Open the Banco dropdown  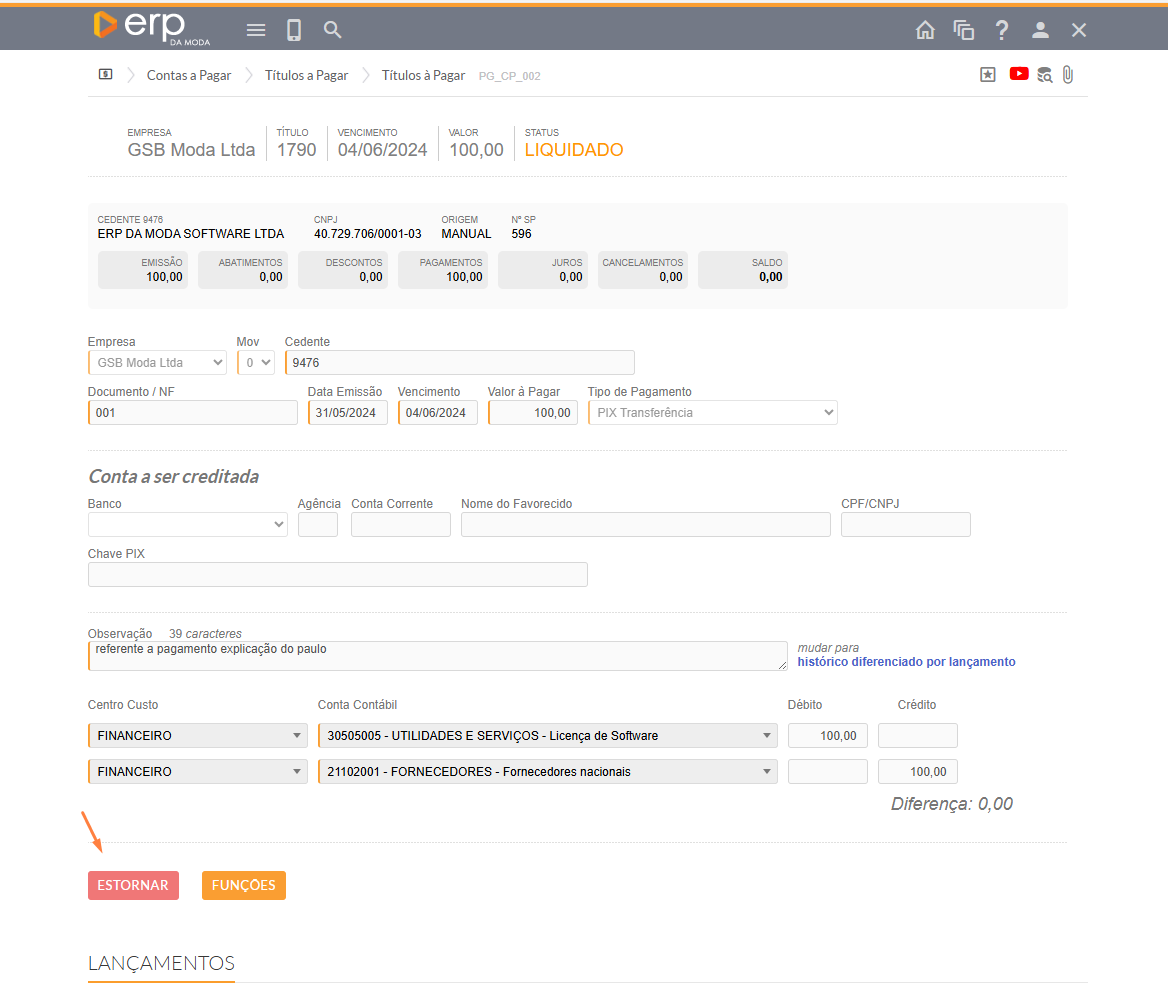coord(188,525)
